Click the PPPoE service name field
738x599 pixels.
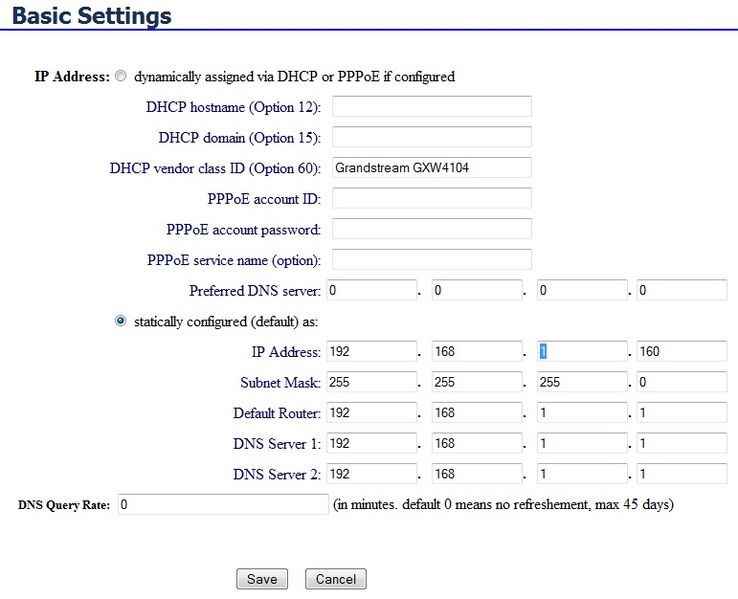(x=431, y=260)
